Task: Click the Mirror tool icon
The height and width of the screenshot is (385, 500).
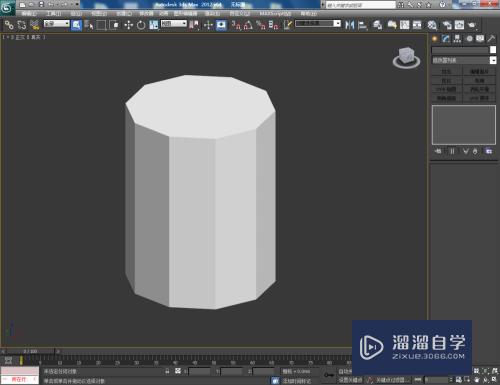Action: coord(349,25)
